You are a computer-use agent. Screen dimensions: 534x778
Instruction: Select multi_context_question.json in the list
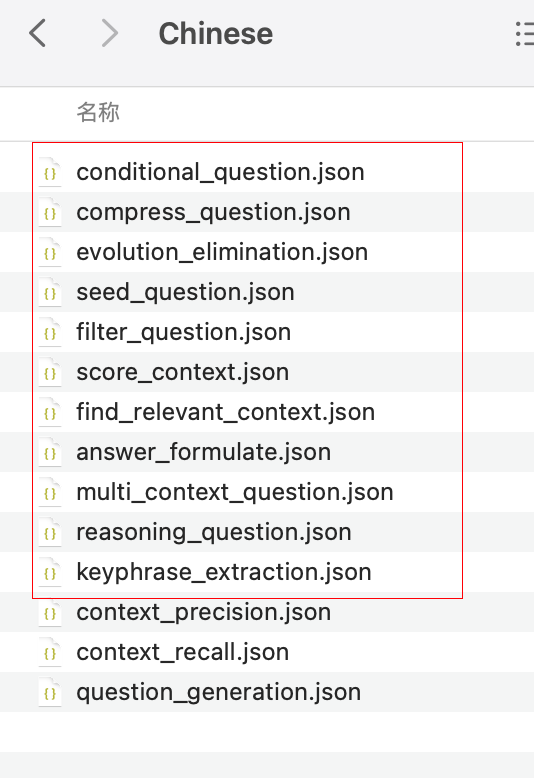[267, 493]
